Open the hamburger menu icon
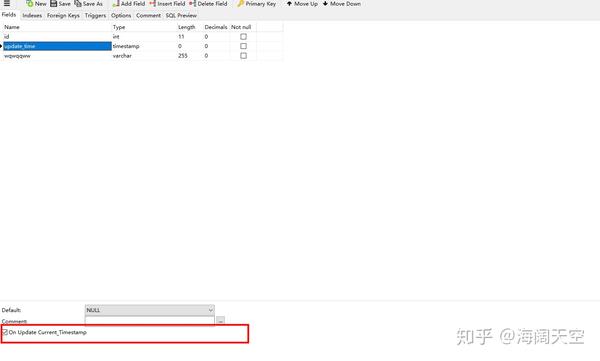 pyautogui.click(x=7, y=3)
